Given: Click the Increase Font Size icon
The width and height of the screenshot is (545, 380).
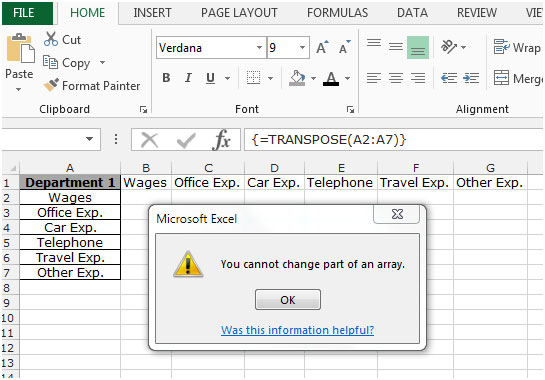Looking at the screenshot, I should click(x=322, y=48).
